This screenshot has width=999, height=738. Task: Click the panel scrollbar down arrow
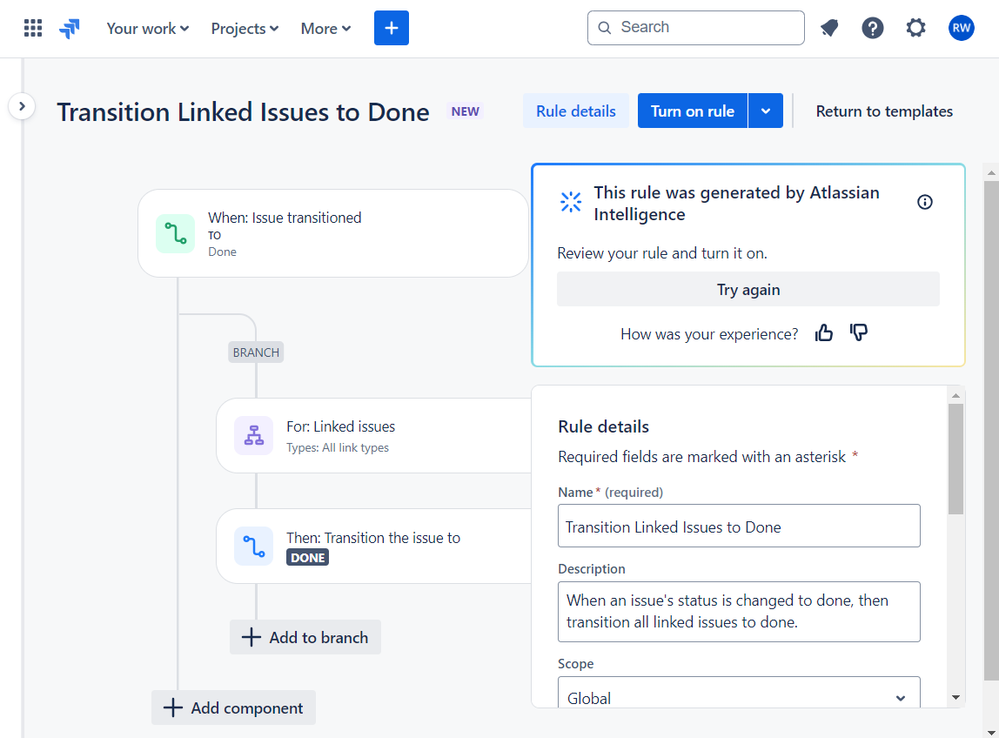click(956, 698)
